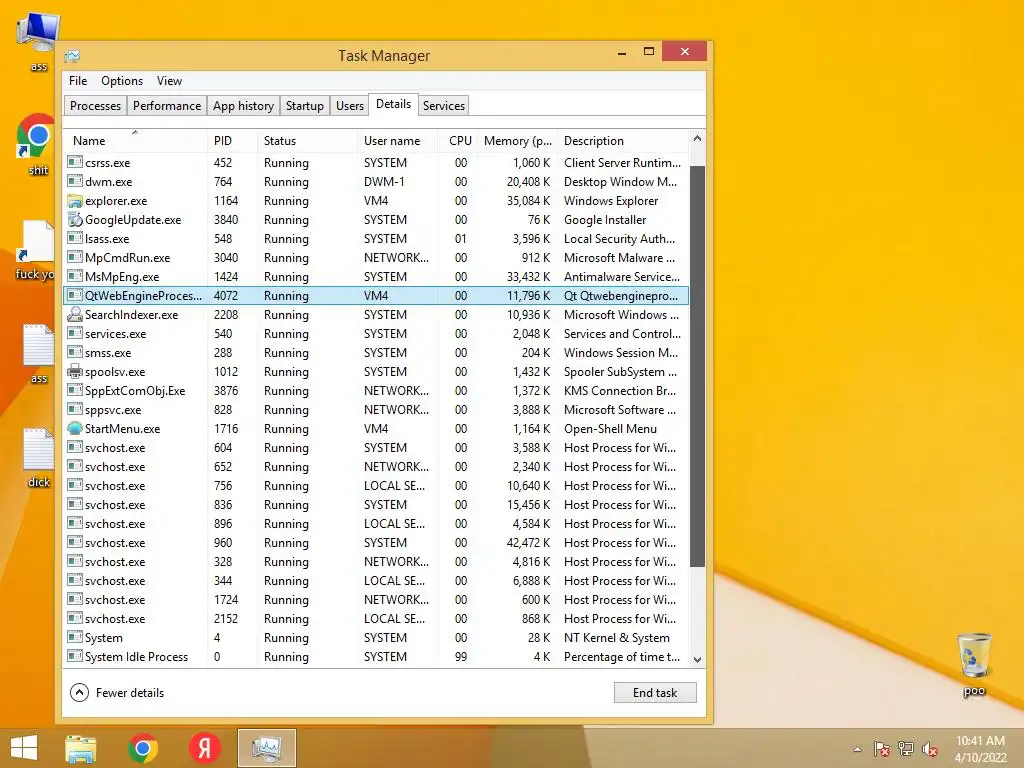Screen dimensions: 1024x768
Task: Click the Windows Explorer description cell
Action: click(611, 200)
